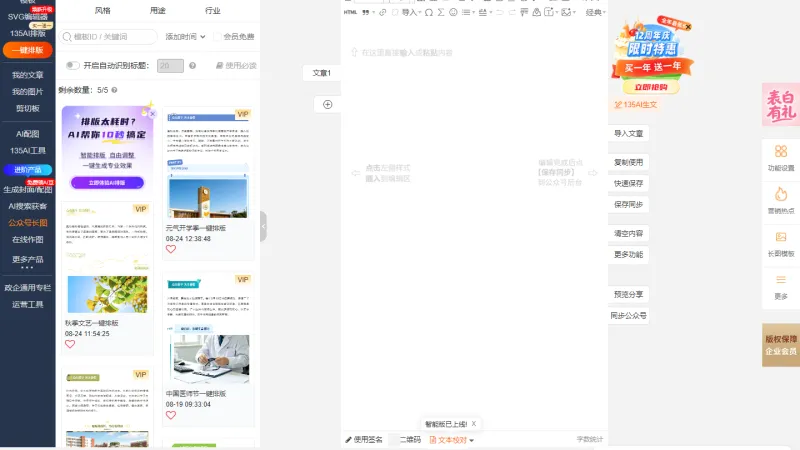Insert special character with Omega icon

[429, 12]
